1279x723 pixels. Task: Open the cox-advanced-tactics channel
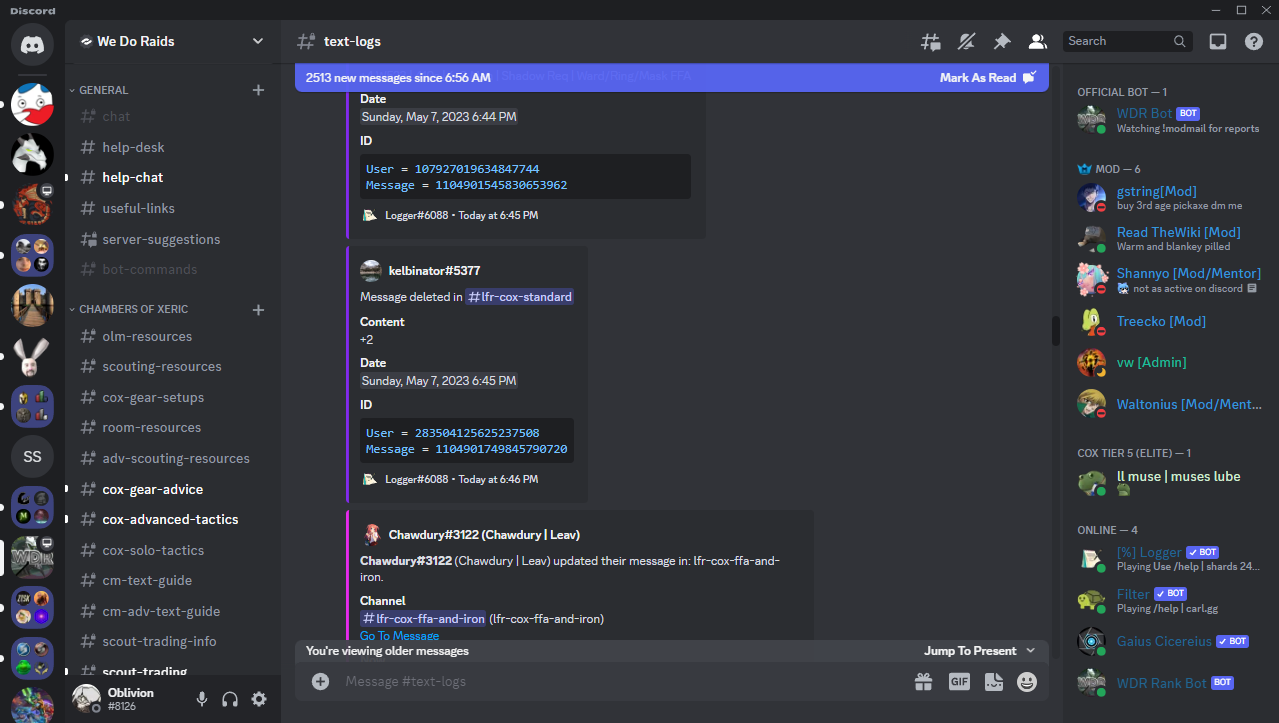(x=173, y=519)
